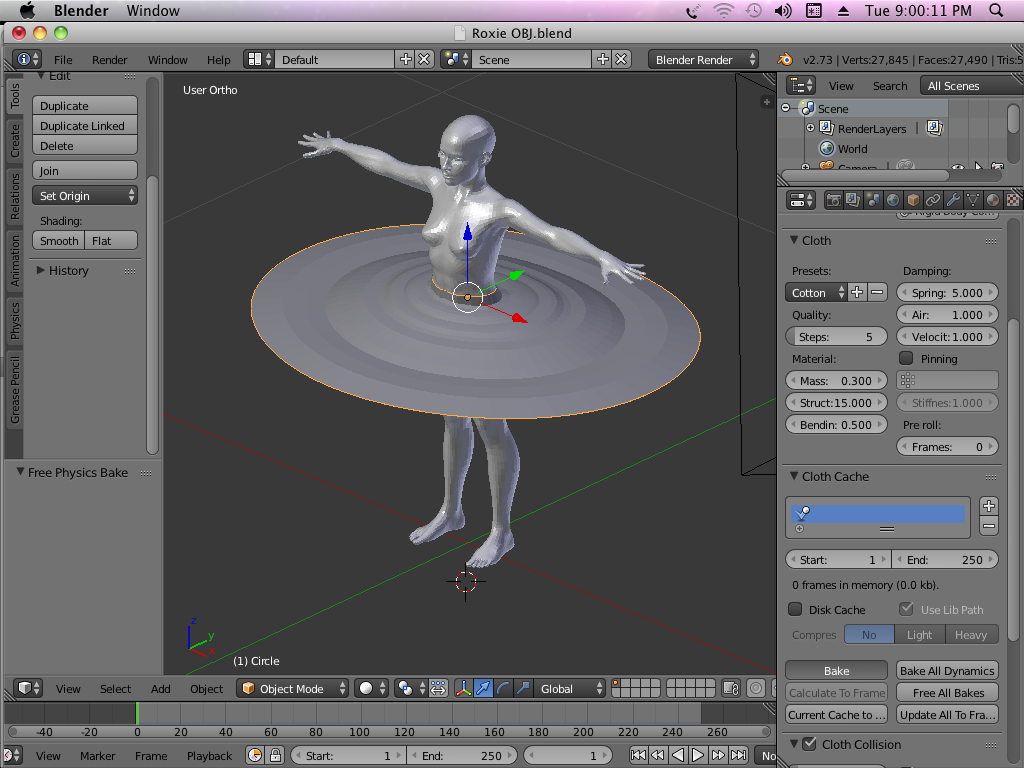Open the Object Mode dropdown
Viewport: 1024px width, 768px height.
[x=294, y=688]
